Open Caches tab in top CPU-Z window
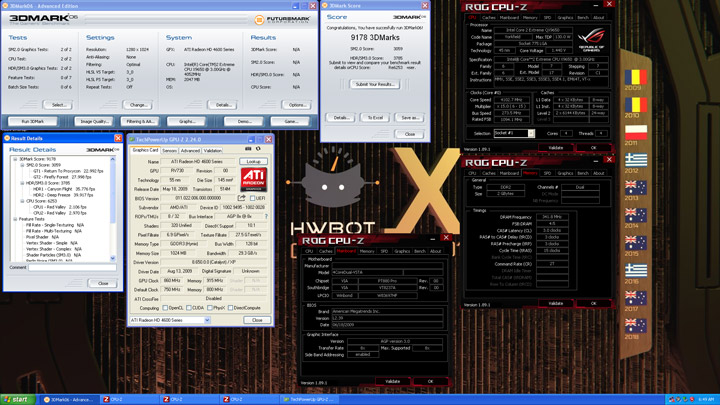The height and width of the screenshot is (405, 720). click(x=489, y=17)
